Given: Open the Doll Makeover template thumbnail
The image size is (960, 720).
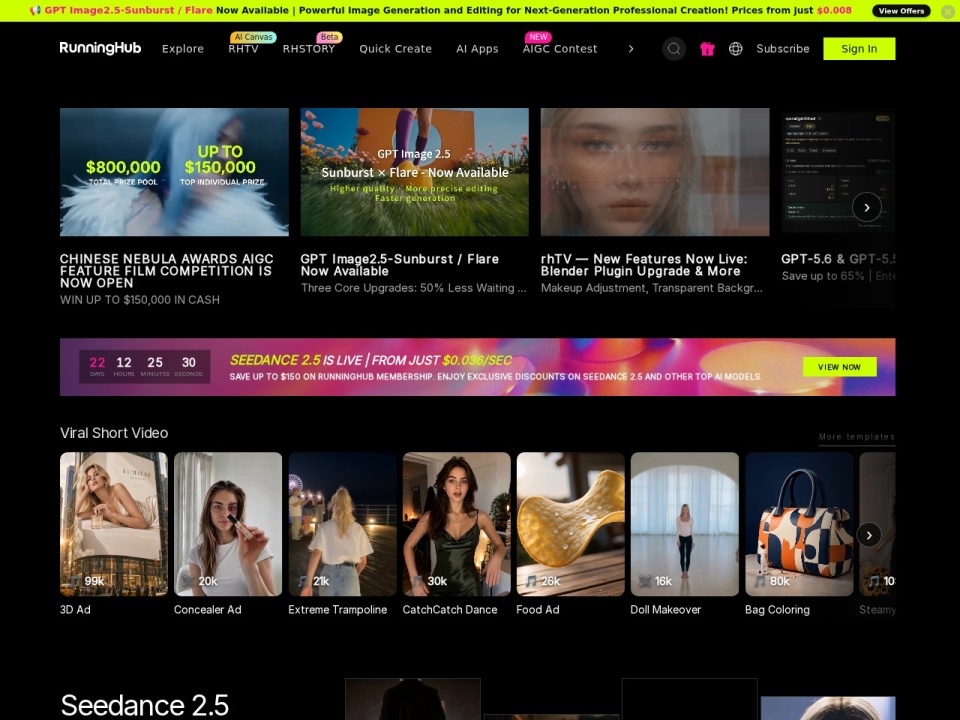Looking at the screenshot, I should point(684,524).
